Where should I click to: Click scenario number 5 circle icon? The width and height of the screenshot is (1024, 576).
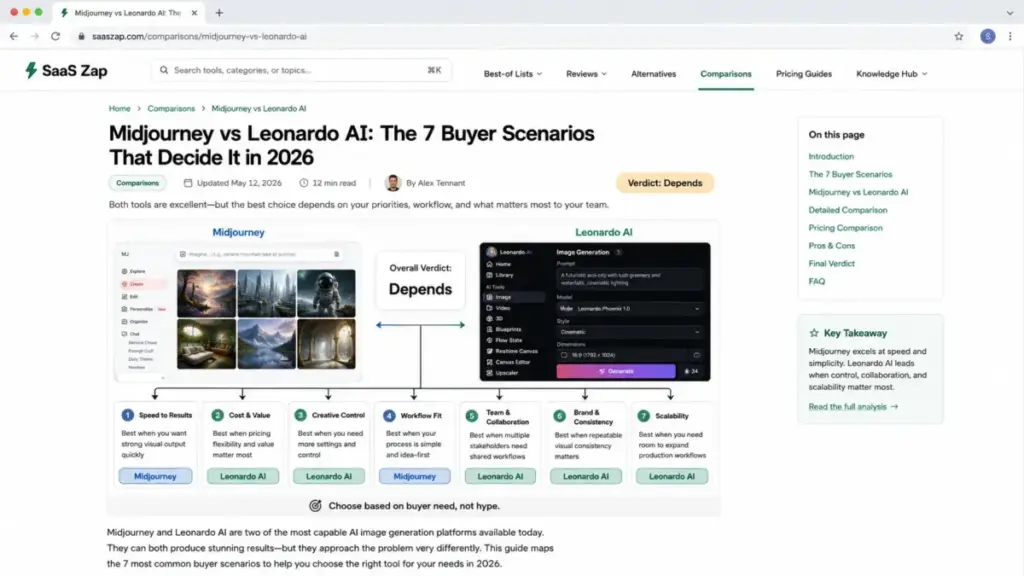point(472,416)
